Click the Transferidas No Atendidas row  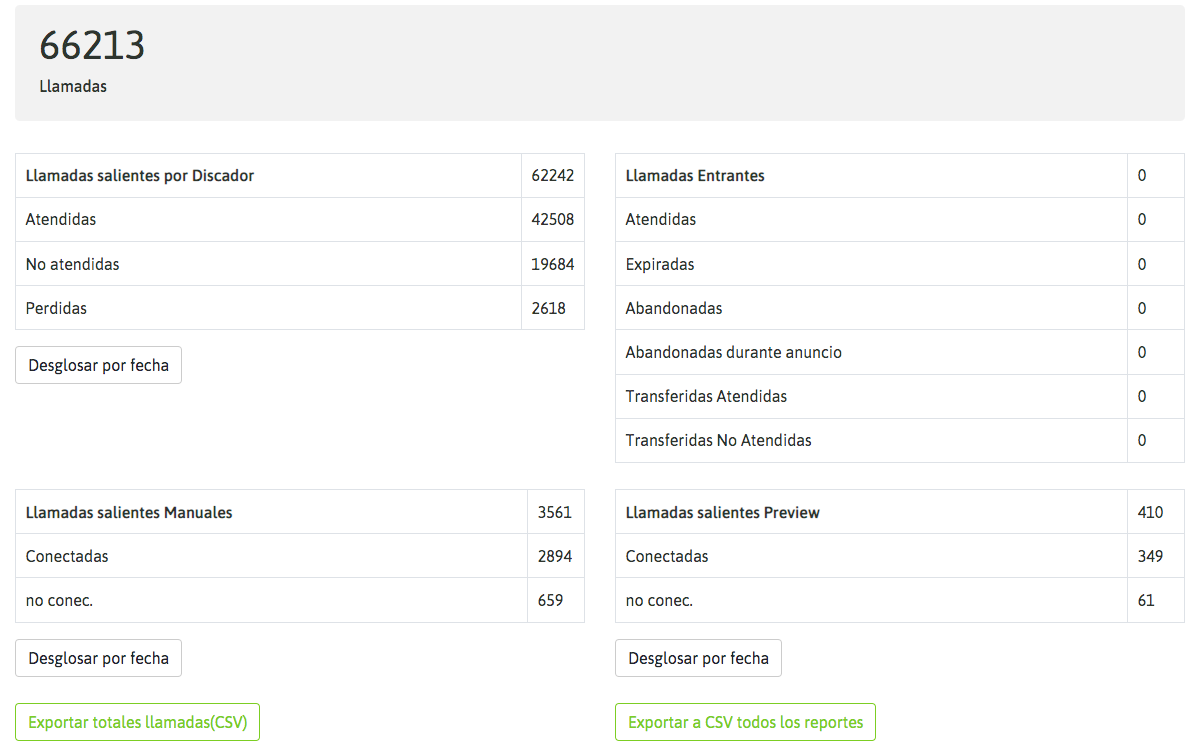tap(718, 440)
